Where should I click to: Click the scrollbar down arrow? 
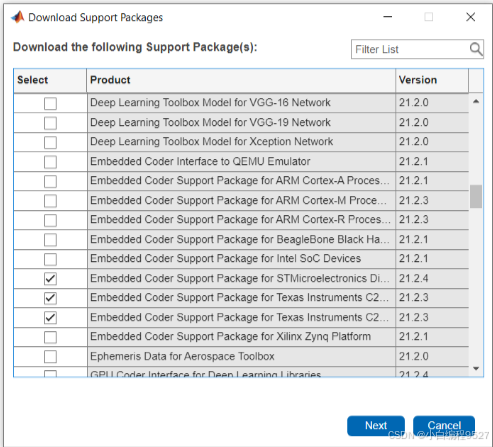pos(476,368)
